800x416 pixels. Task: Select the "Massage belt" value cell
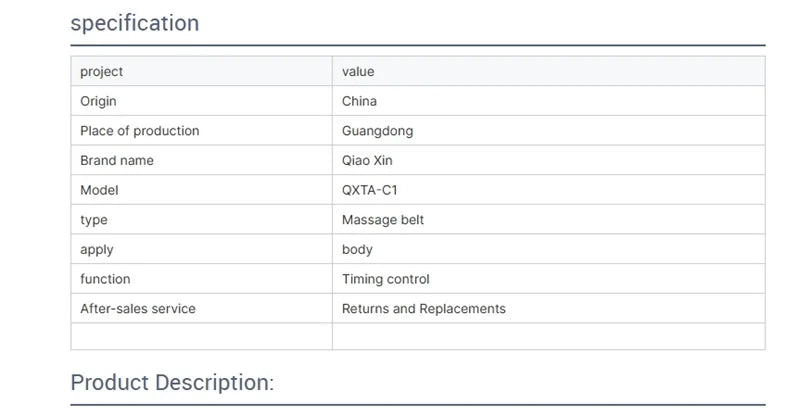click(383, 220)
